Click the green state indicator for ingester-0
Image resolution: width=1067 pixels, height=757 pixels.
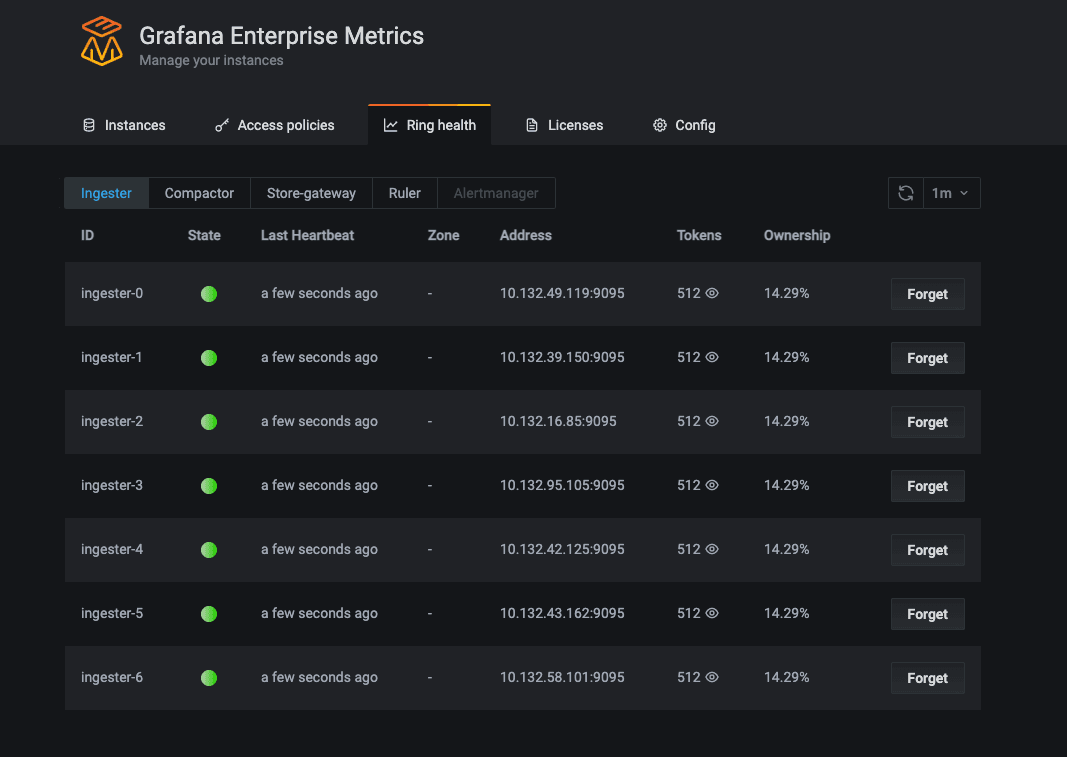click(x=209, y=294)
